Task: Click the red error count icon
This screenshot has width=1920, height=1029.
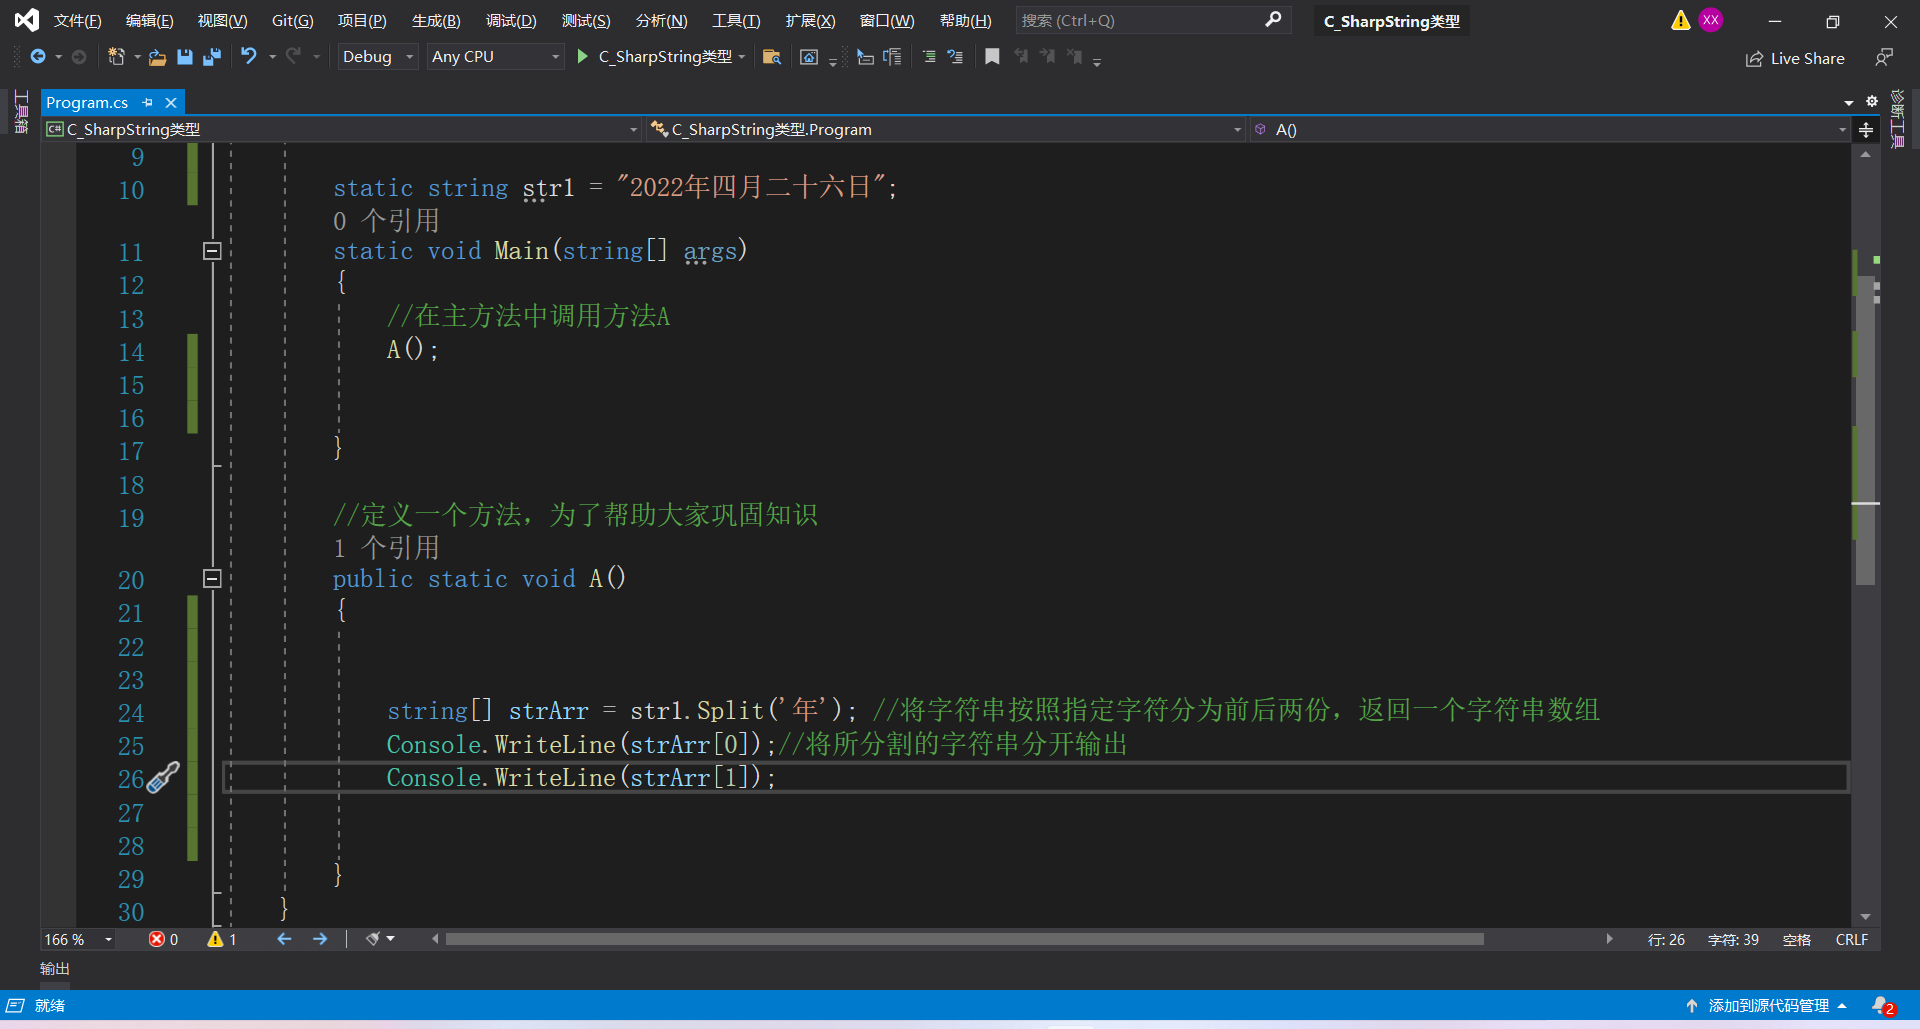Action: pos(157,939)
